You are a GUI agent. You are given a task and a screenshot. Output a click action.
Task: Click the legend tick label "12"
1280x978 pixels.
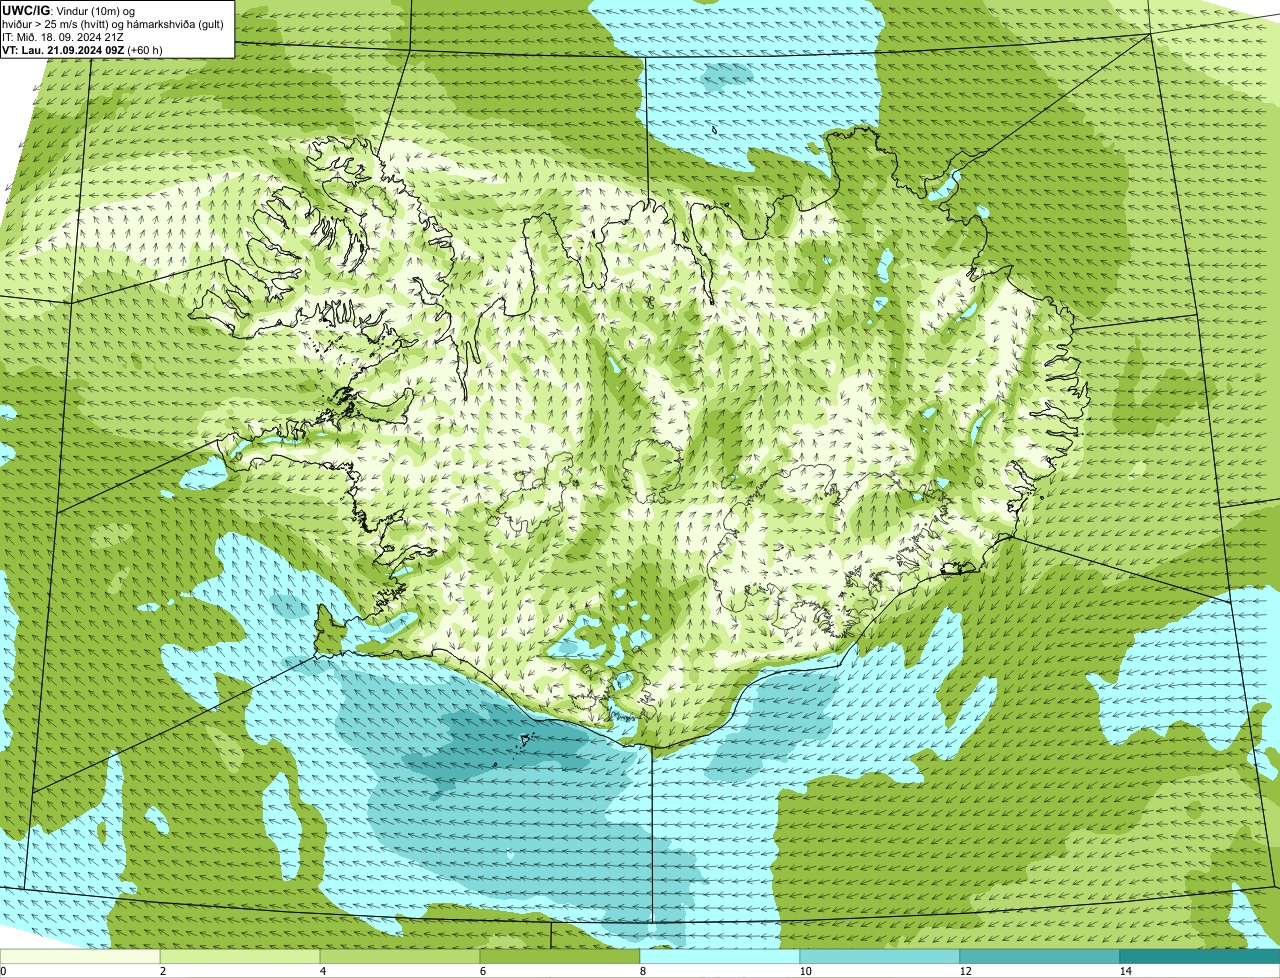click(965, 971)
